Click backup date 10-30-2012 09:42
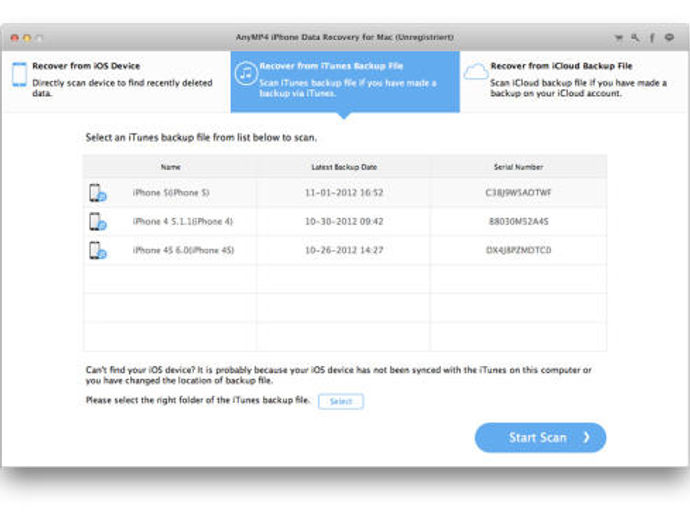Screen dimensions: 690x518 [344, 221]
